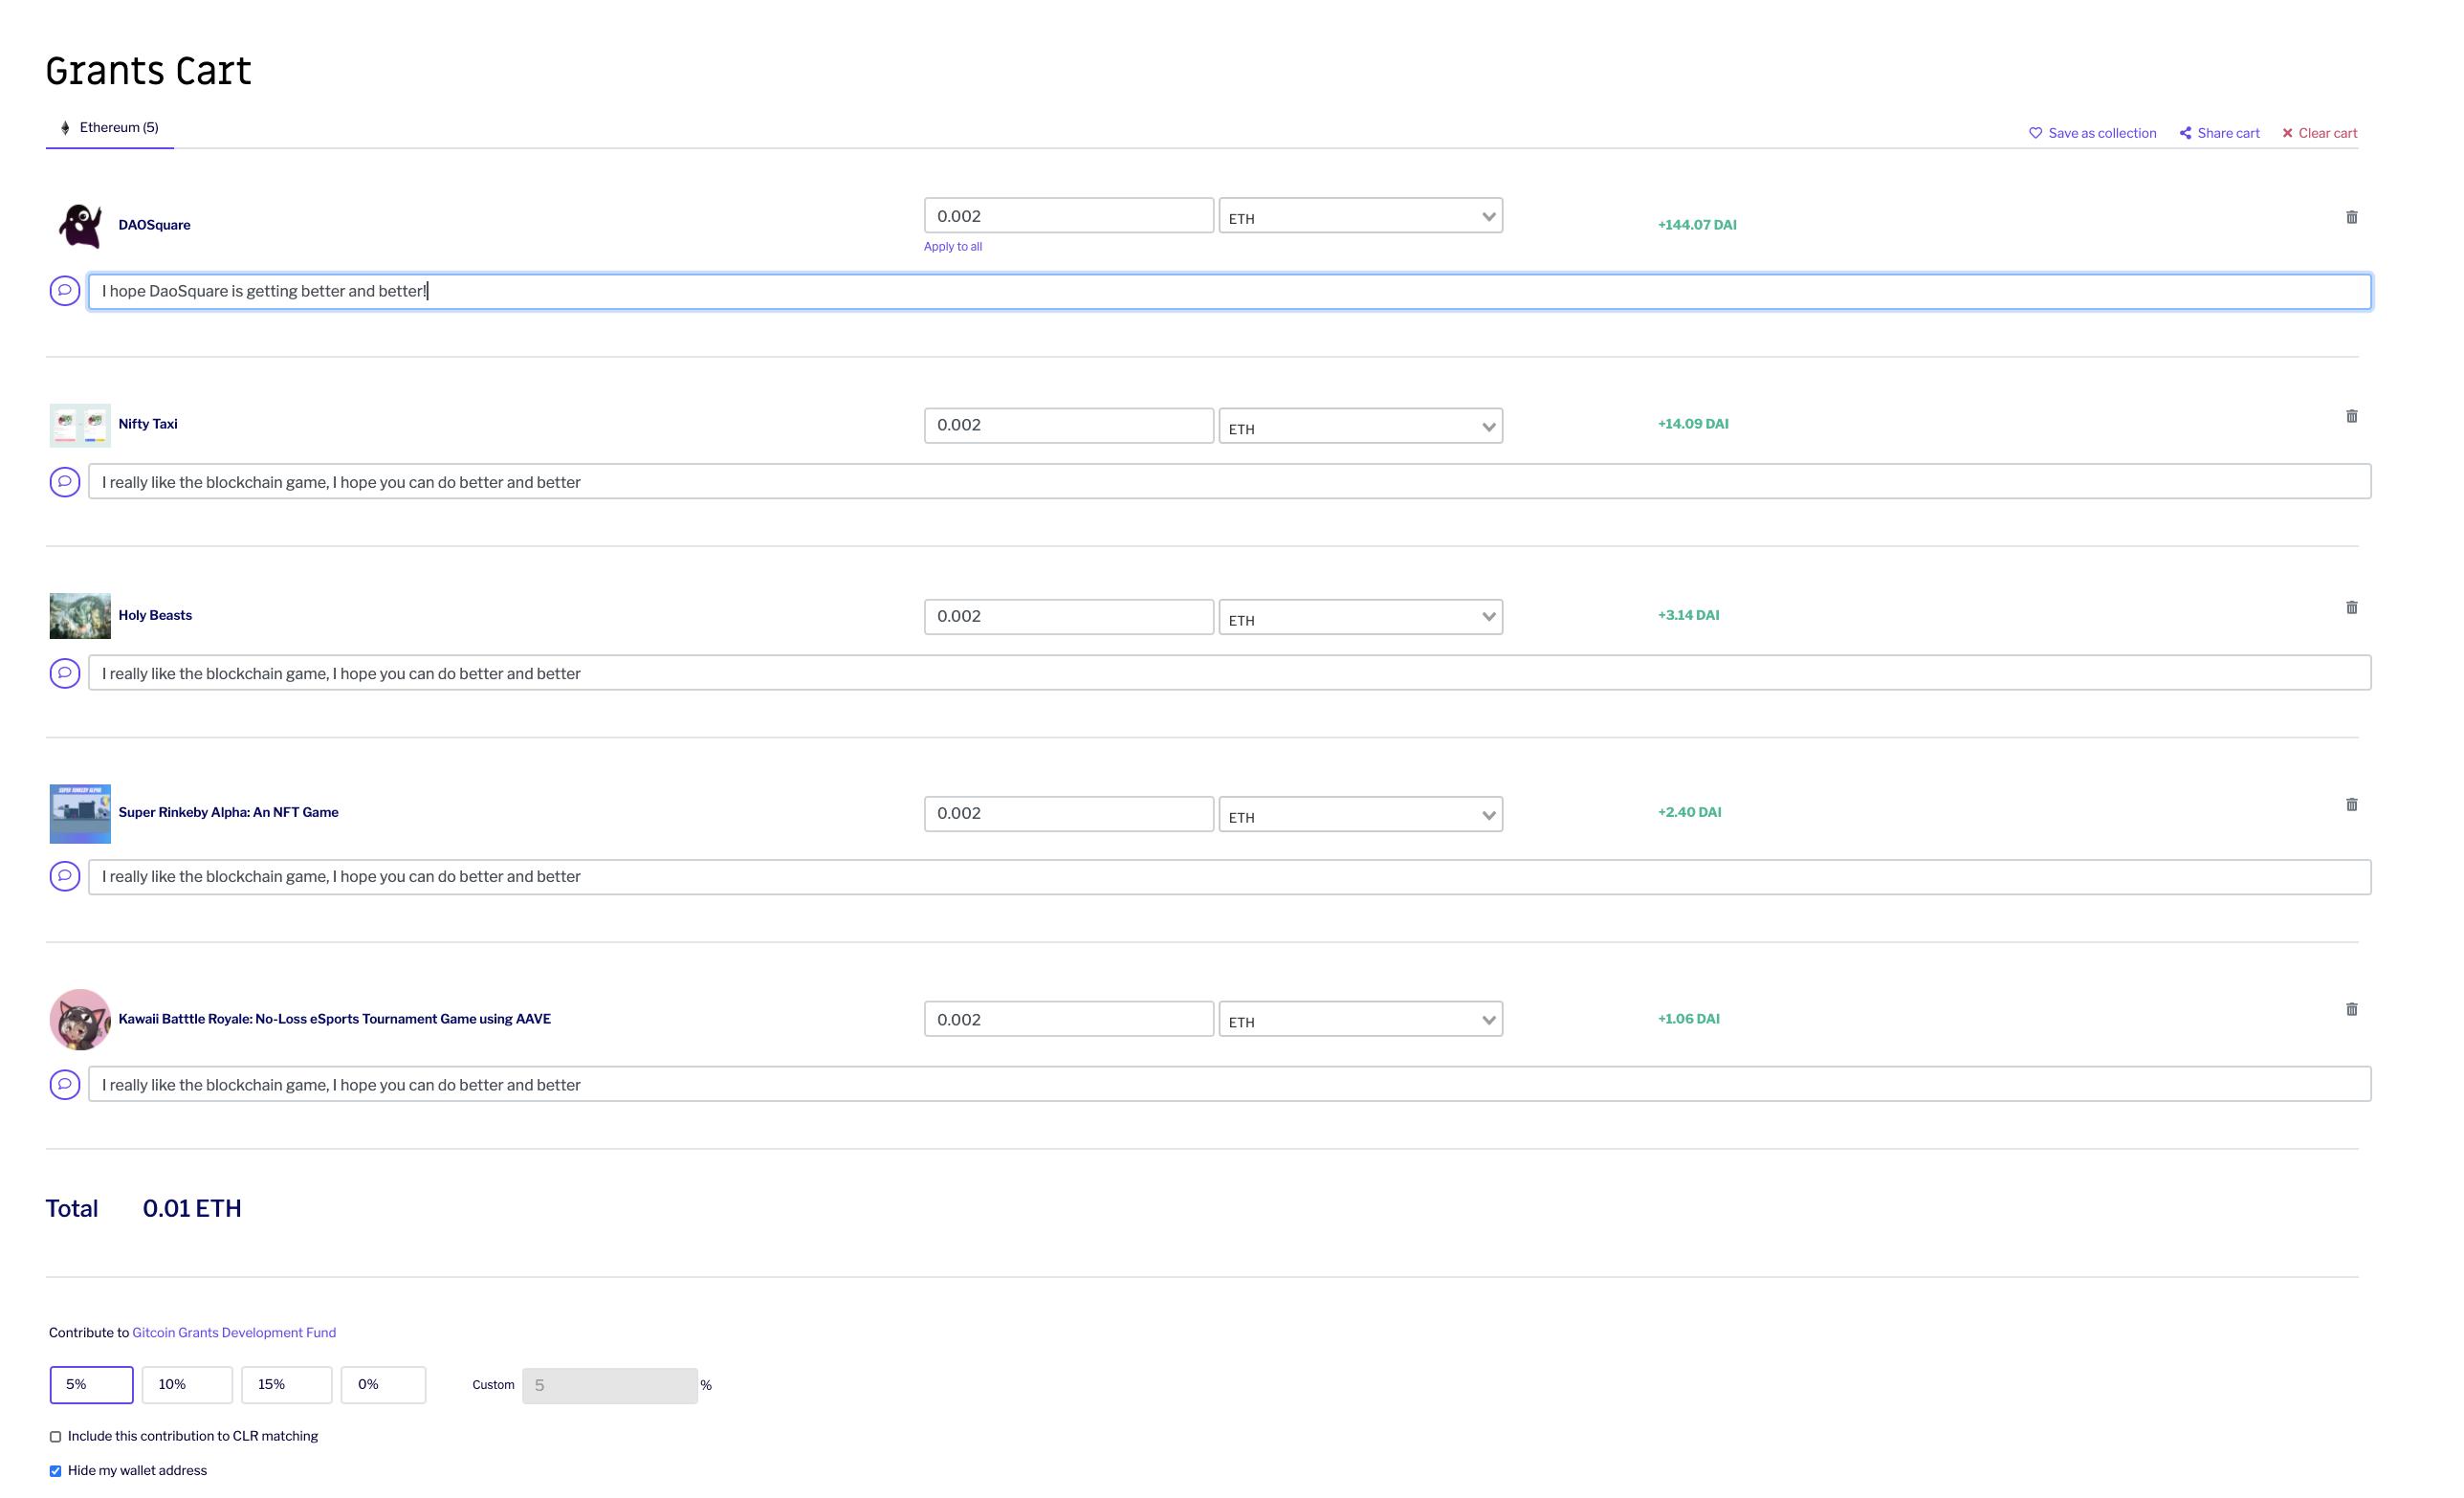
Task: Remove Super Rinkeby Alpha via trash icon
Action: click(2351, 804)
